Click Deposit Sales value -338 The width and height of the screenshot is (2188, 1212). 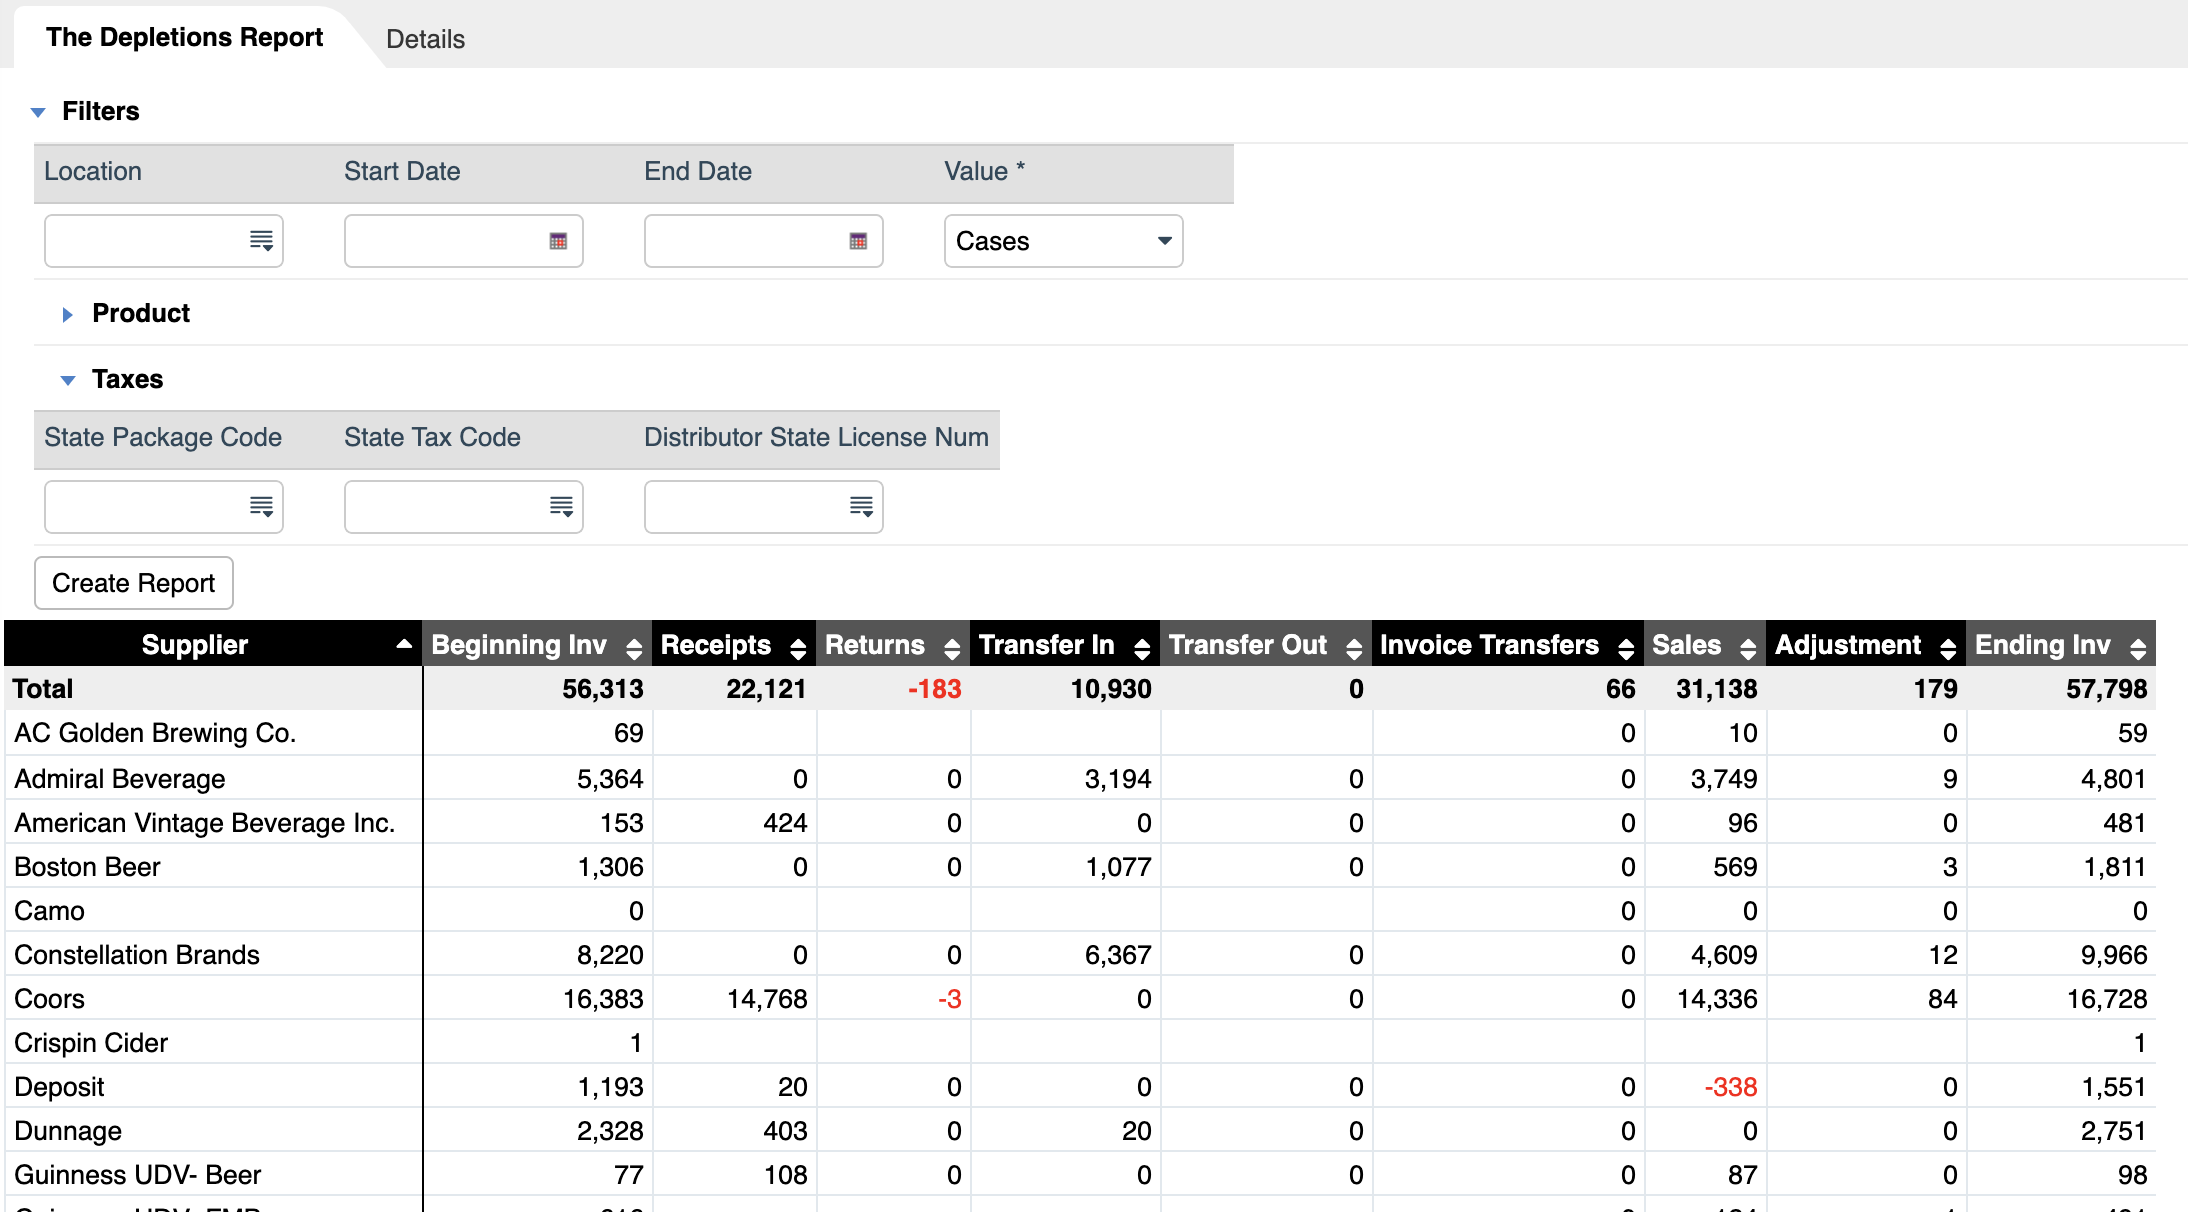click(x=1731, y=1087)
